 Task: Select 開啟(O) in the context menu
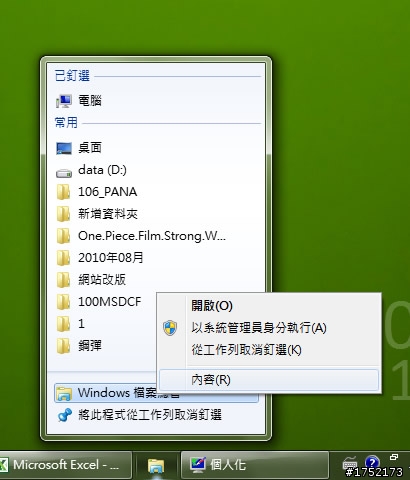coord(269,306)
